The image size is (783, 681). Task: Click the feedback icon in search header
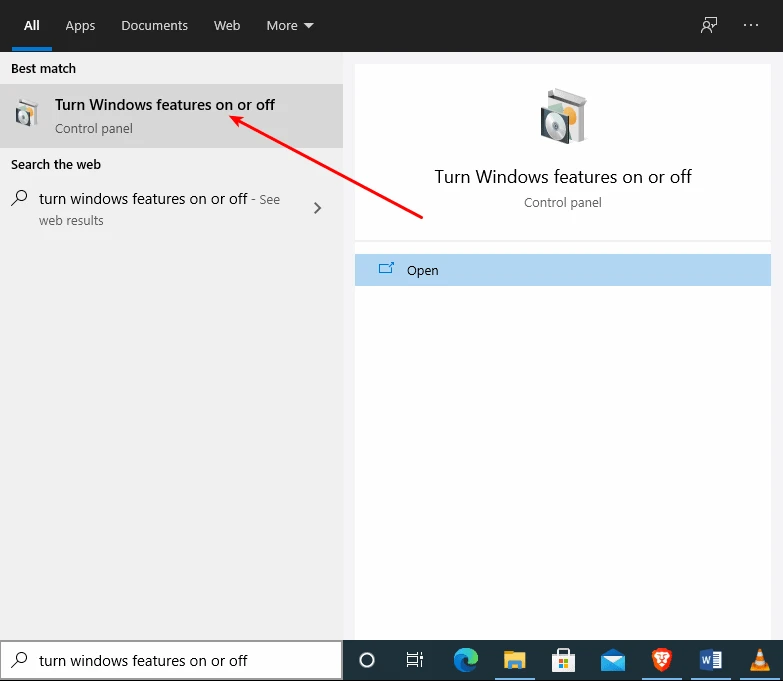pyautogui.click(x=709, y=25)
